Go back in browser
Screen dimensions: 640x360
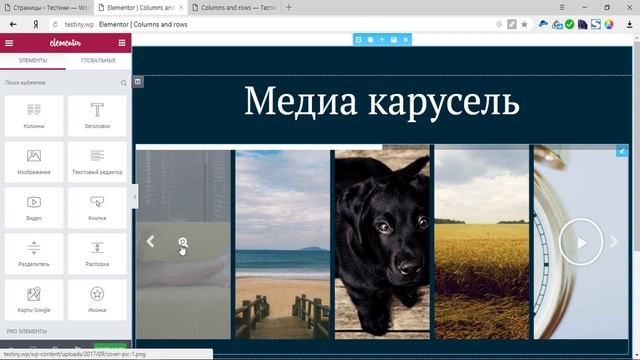[13, 24]
